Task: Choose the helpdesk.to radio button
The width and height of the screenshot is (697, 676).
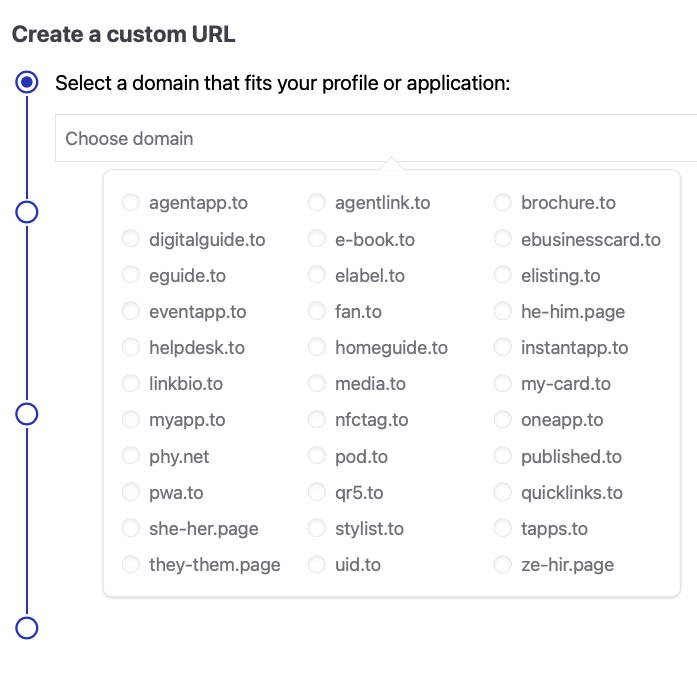Action: [x=131, y=348]
